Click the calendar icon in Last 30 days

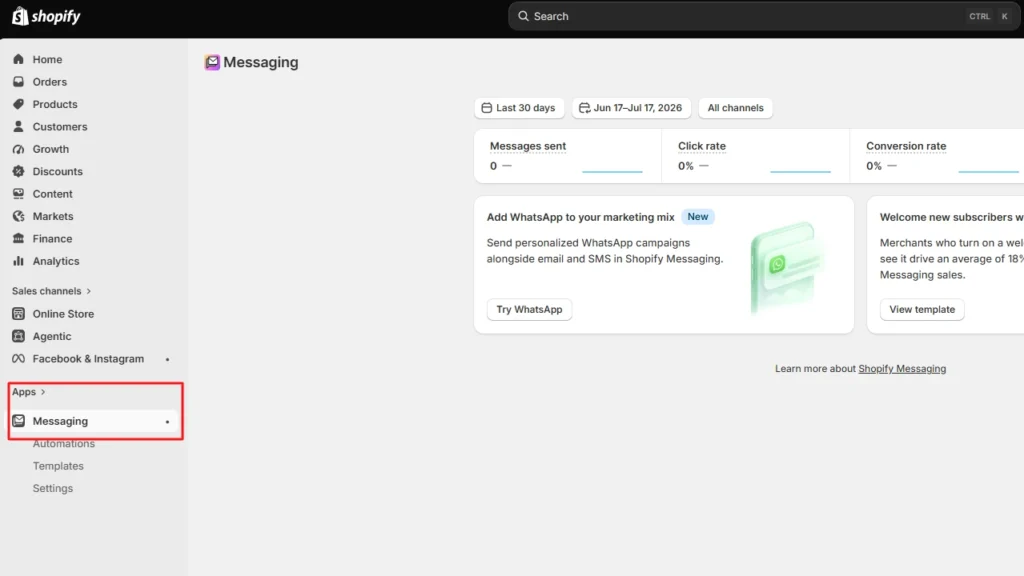pyautogui.click(x=487, y=108)
